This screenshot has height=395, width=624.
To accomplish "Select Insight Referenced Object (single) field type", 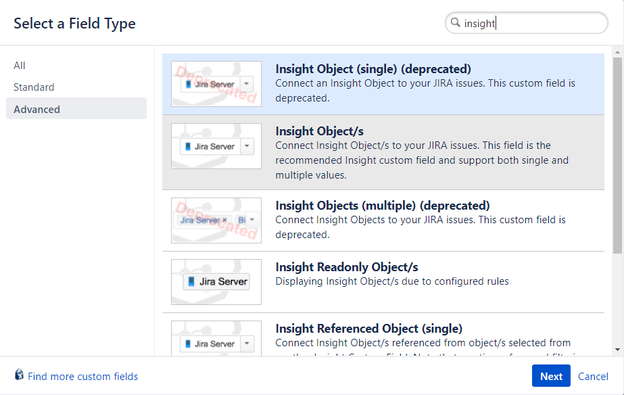I will (383, 335).
